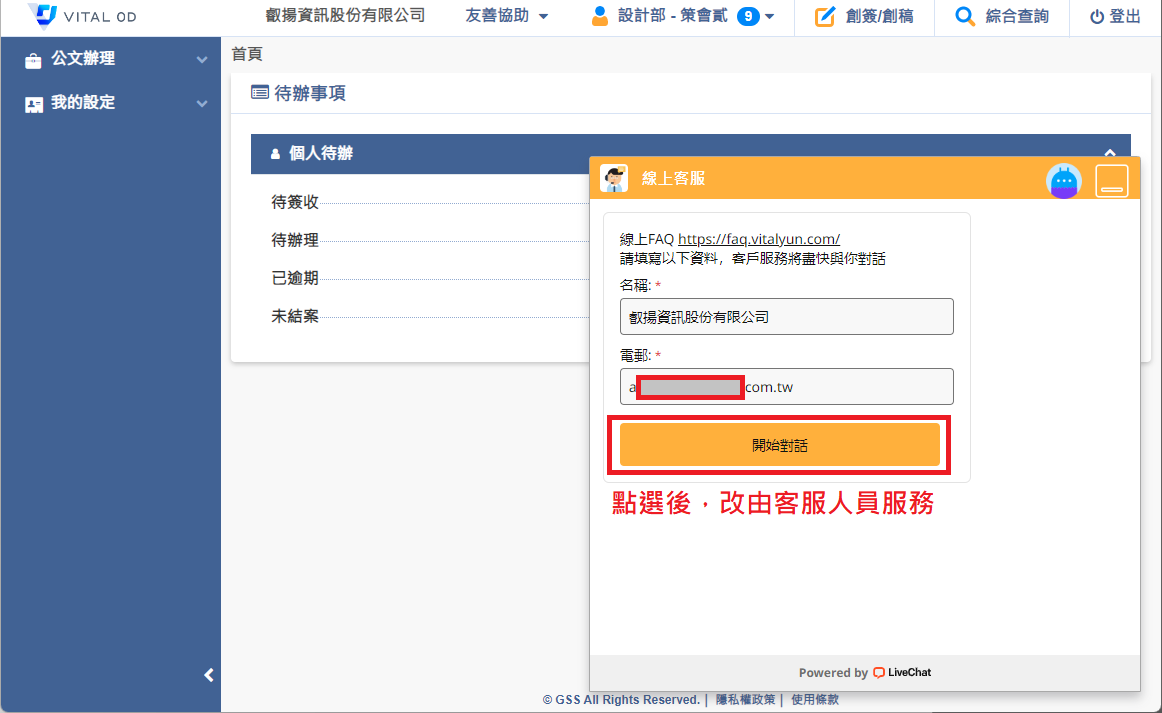Image resolution: width=1162 pixels, height=713 pixels.
Task: Open the 隱私權政策 footer link
Action: (745, 700)
